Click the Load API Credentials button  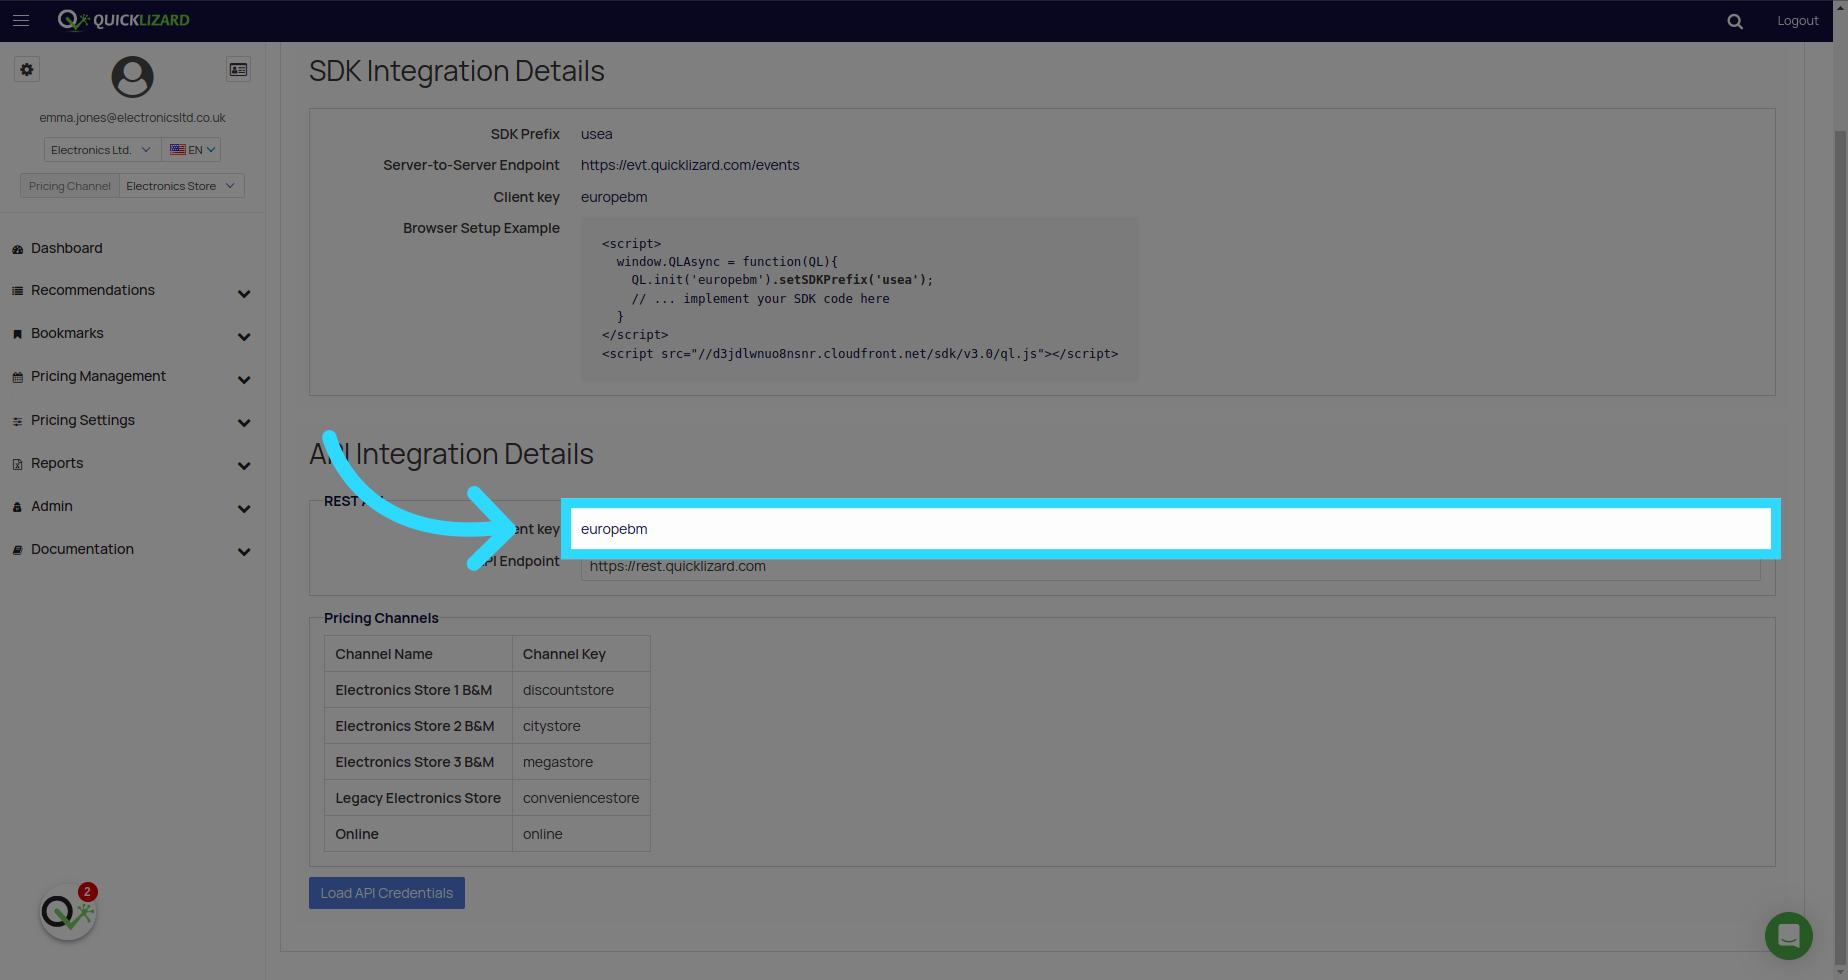(387, 893)
